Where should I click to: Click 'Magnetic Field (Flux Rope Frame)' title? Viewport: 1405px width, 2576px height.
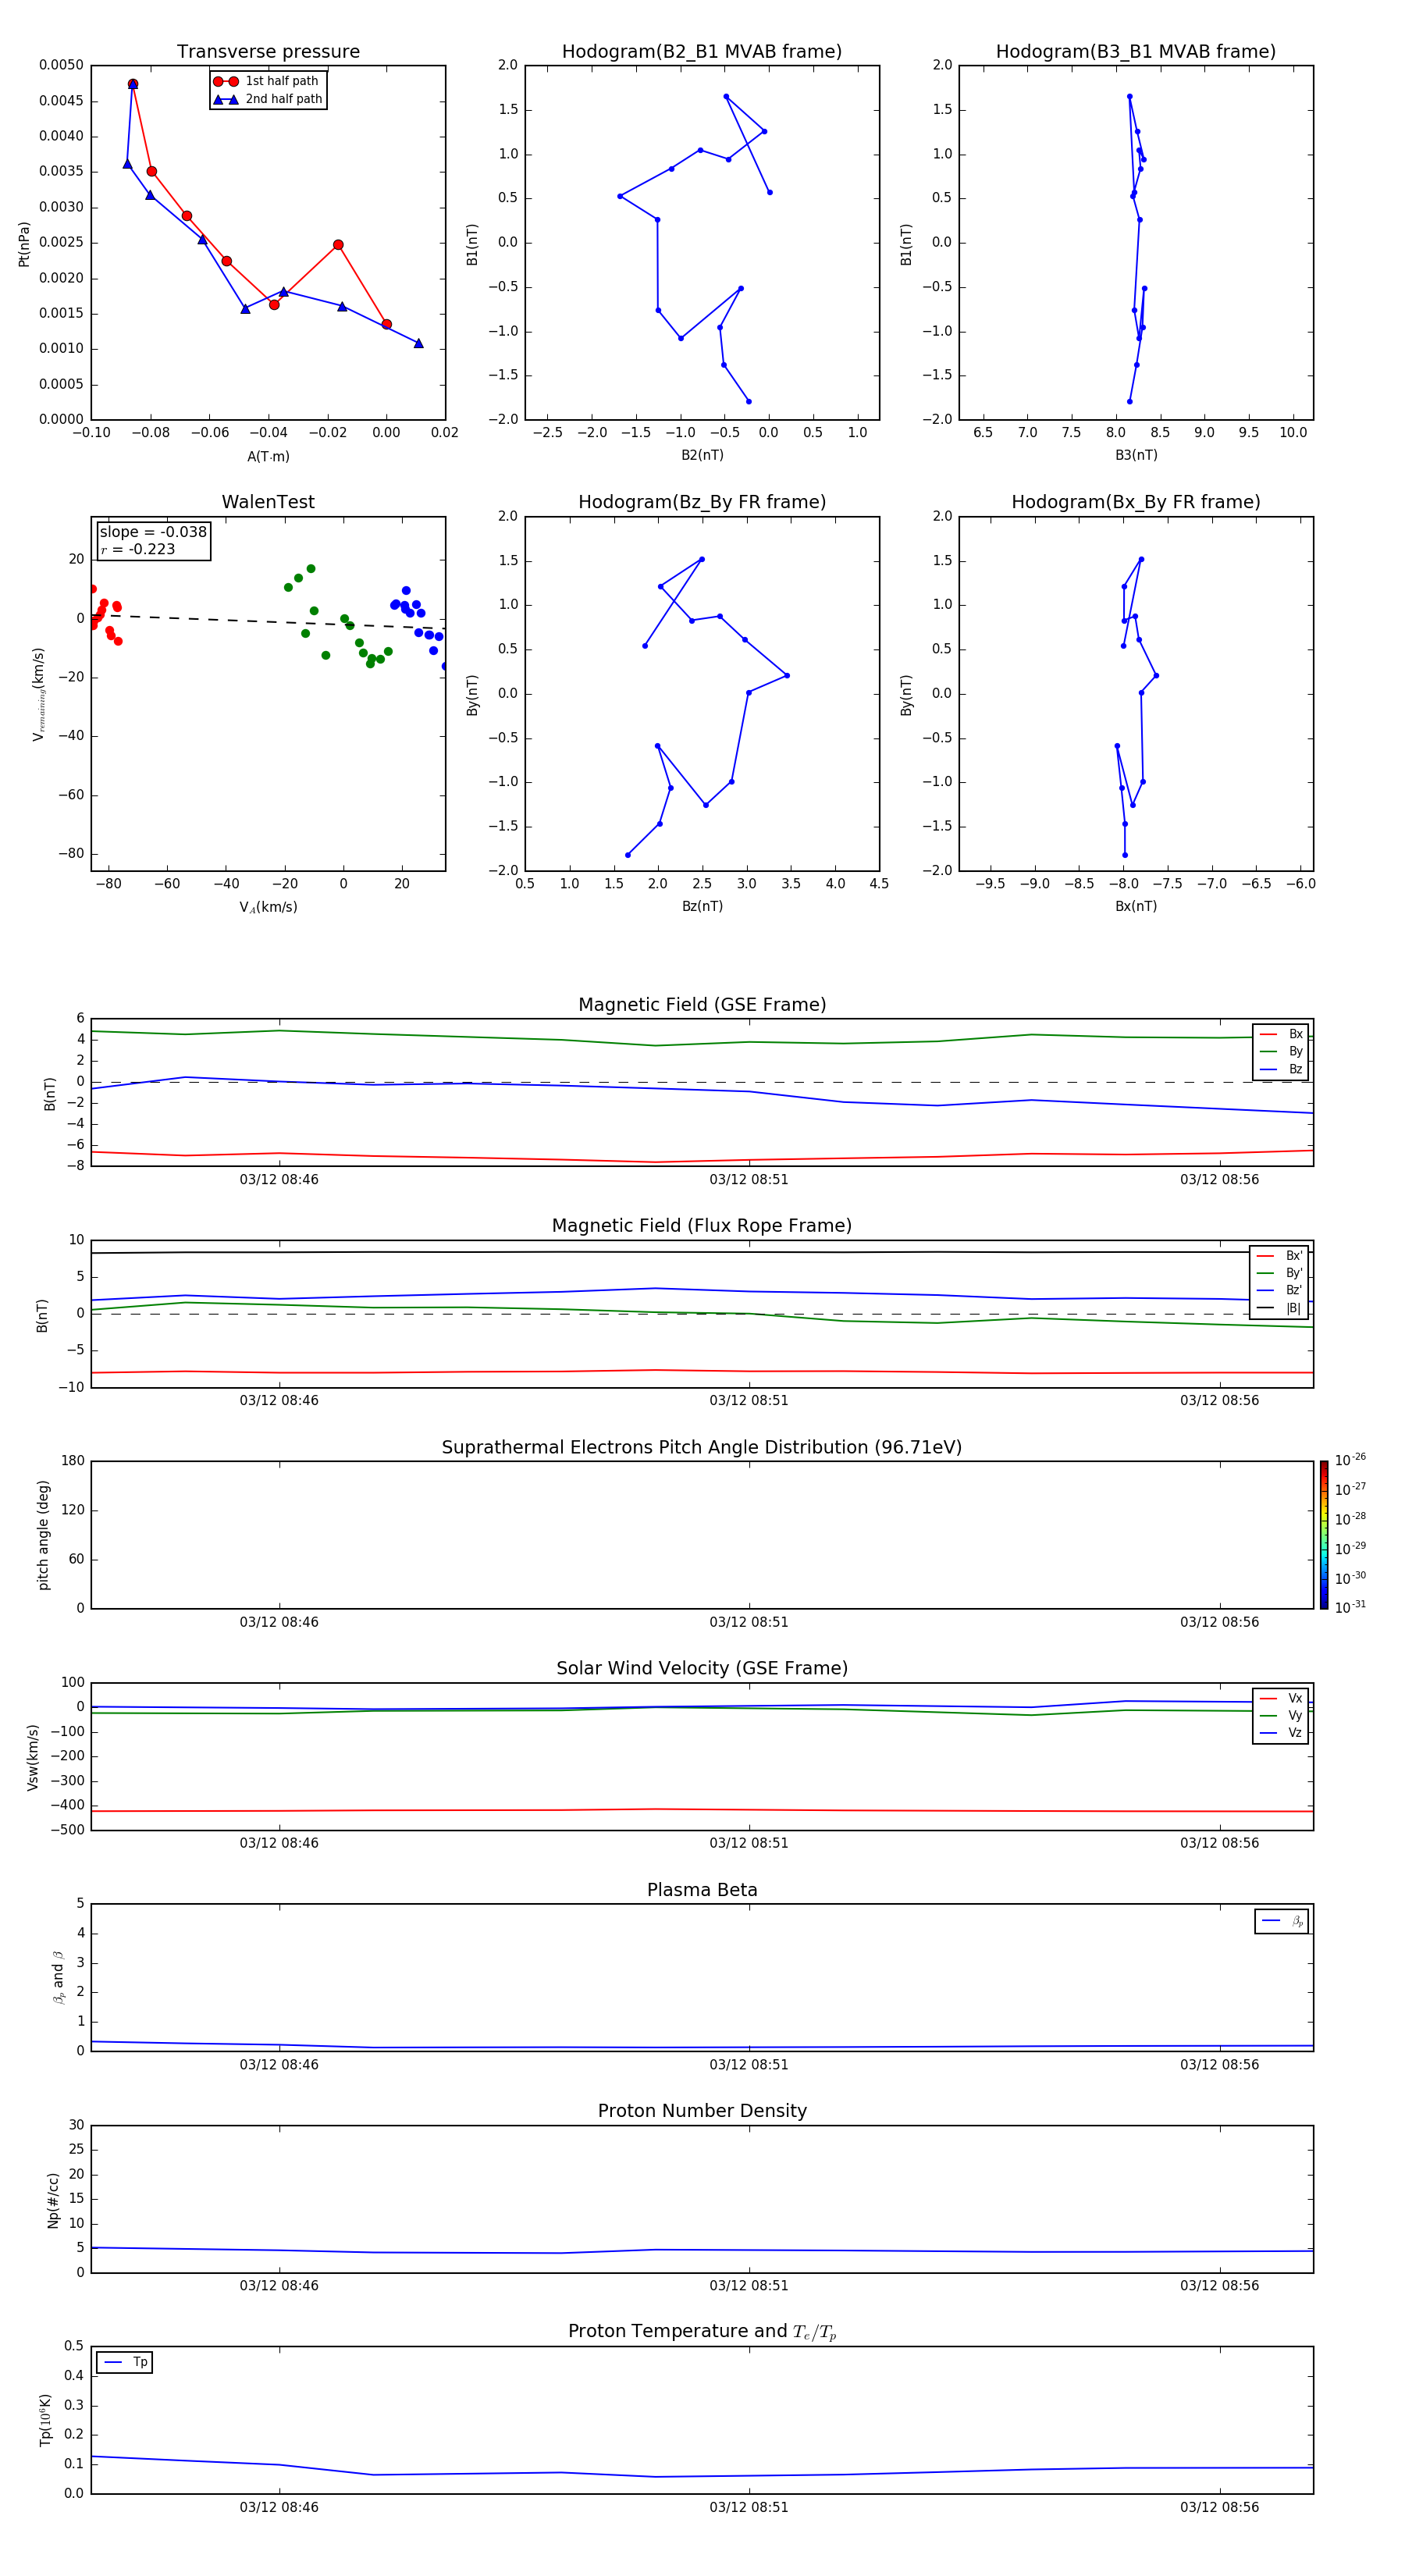pyautogui.click(x=702, y=1226)
